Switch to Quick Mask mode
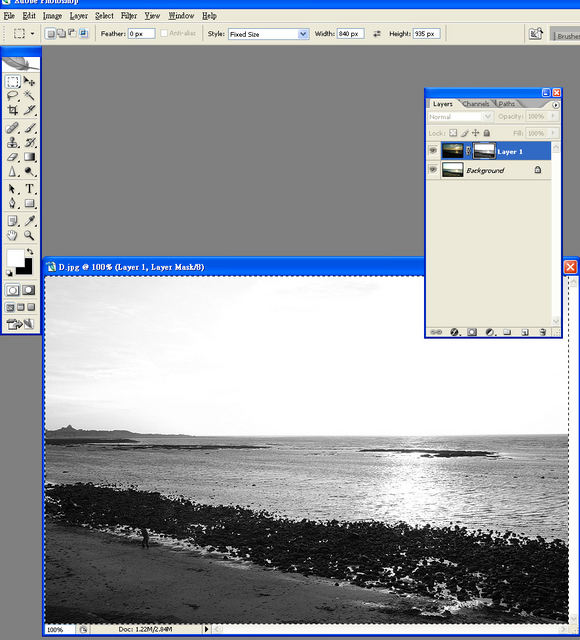This screenshot has height=640, width=580. tap(29, 290)
